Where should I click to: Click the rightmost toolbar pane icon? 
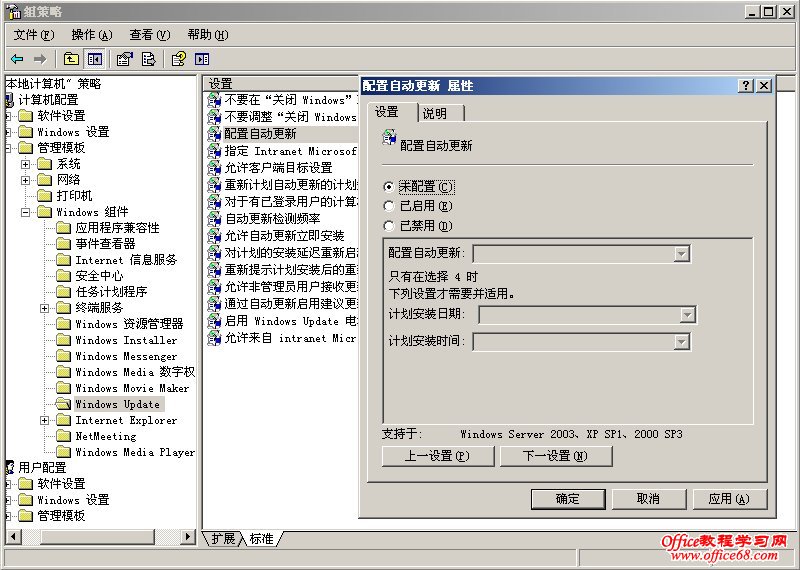coord(202,59)
